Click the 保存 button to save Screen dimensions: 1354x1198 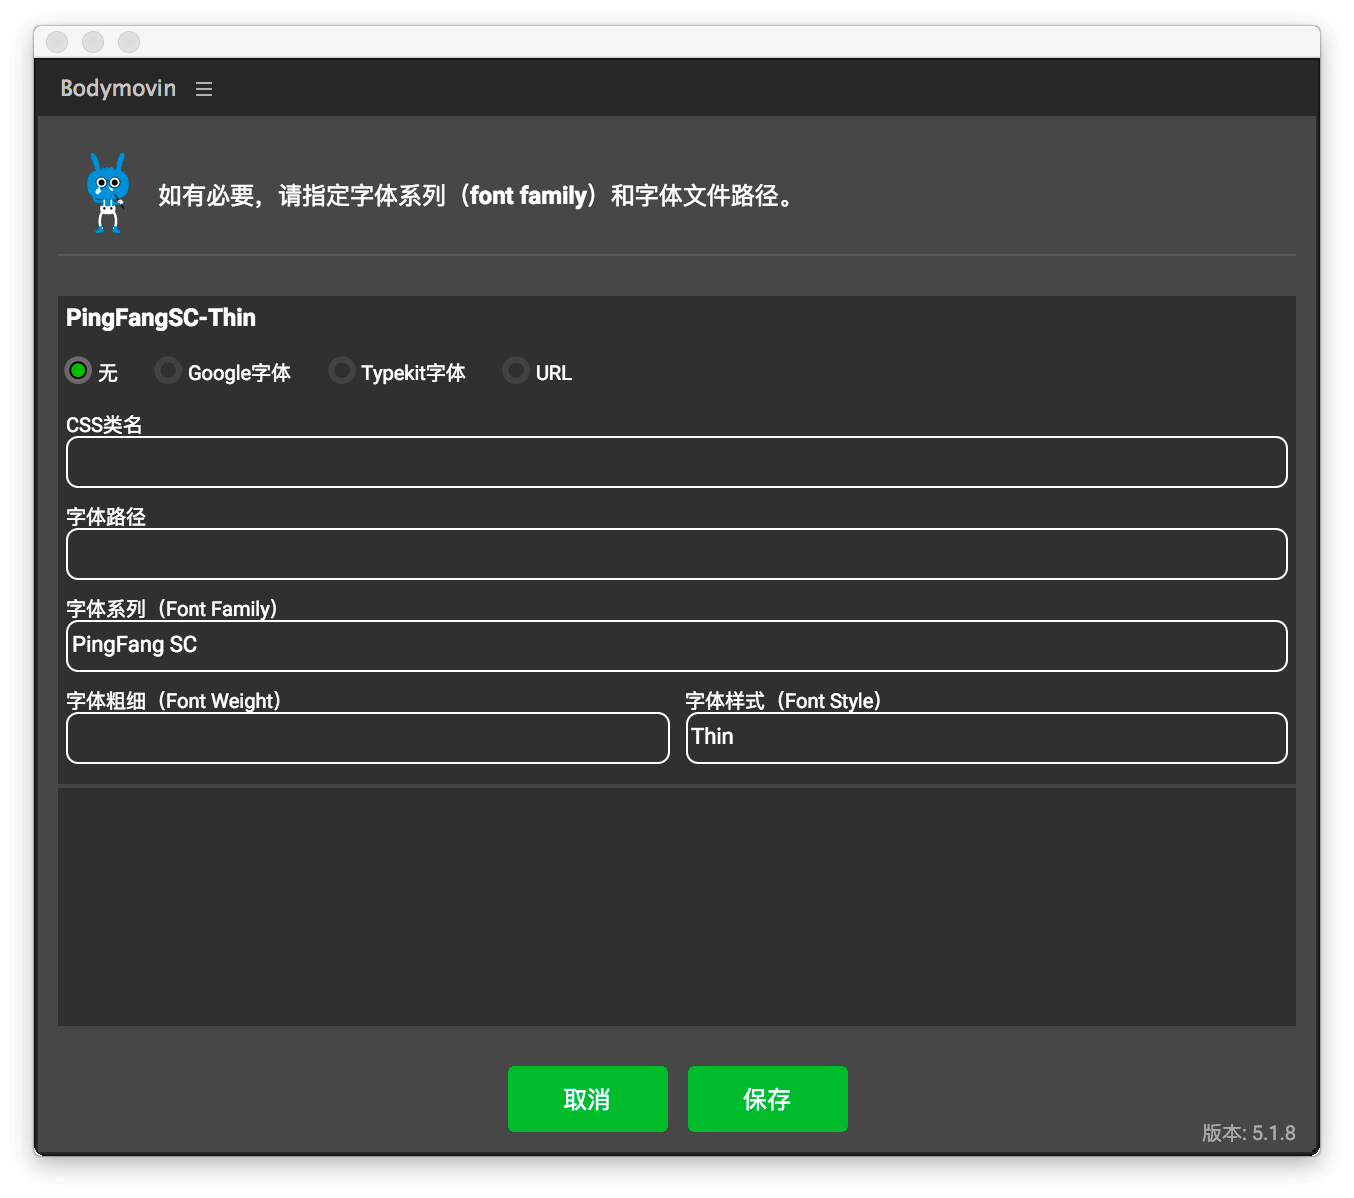(x=767, y=1099)
